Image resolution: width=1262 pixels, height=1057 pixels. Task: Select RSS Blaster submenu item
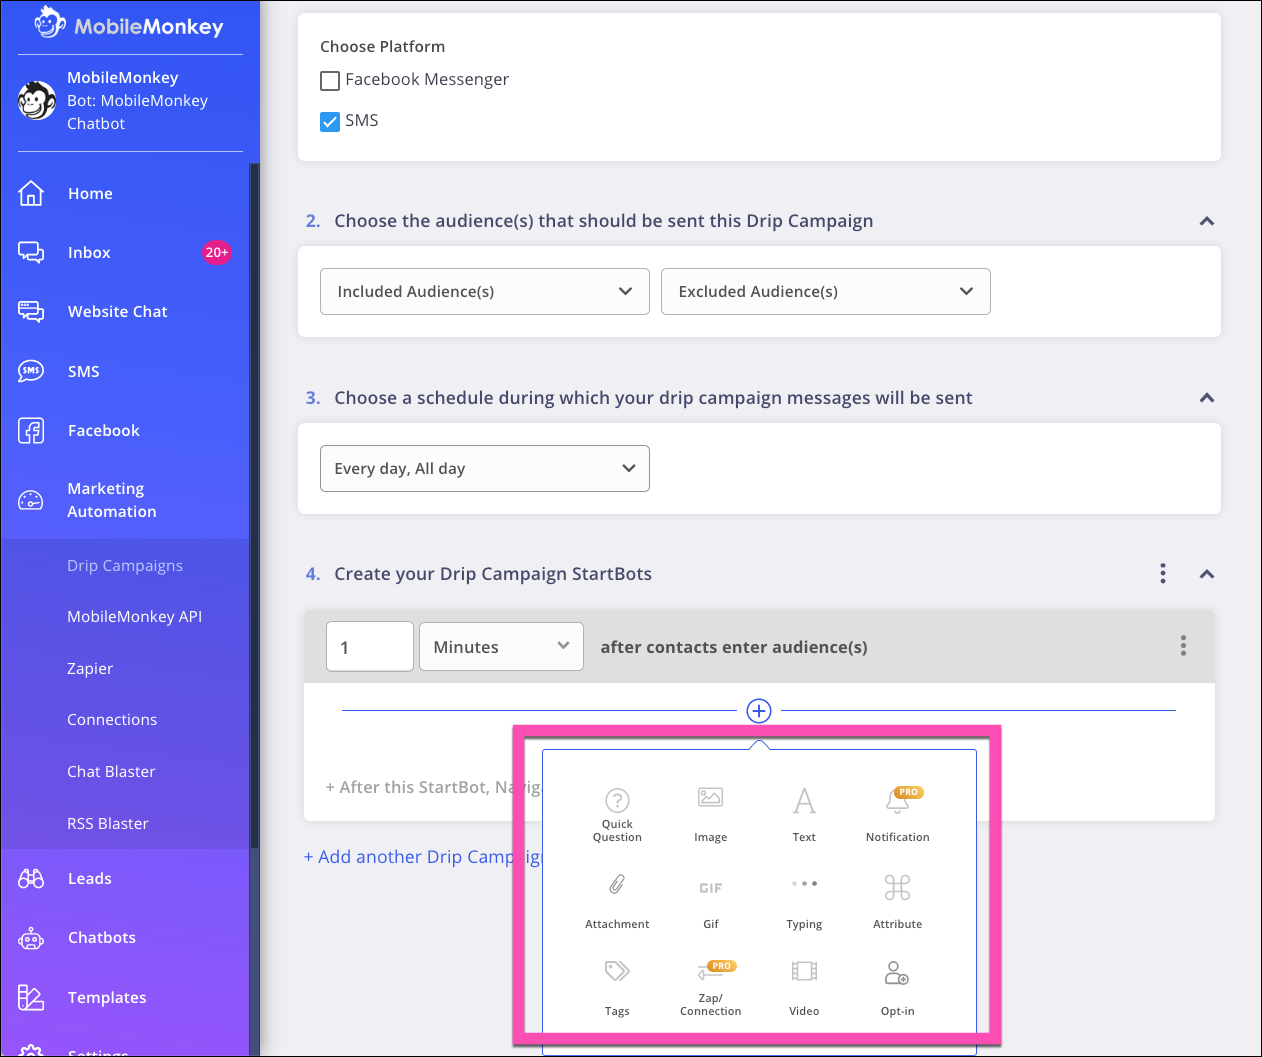(x=108, y=824)
